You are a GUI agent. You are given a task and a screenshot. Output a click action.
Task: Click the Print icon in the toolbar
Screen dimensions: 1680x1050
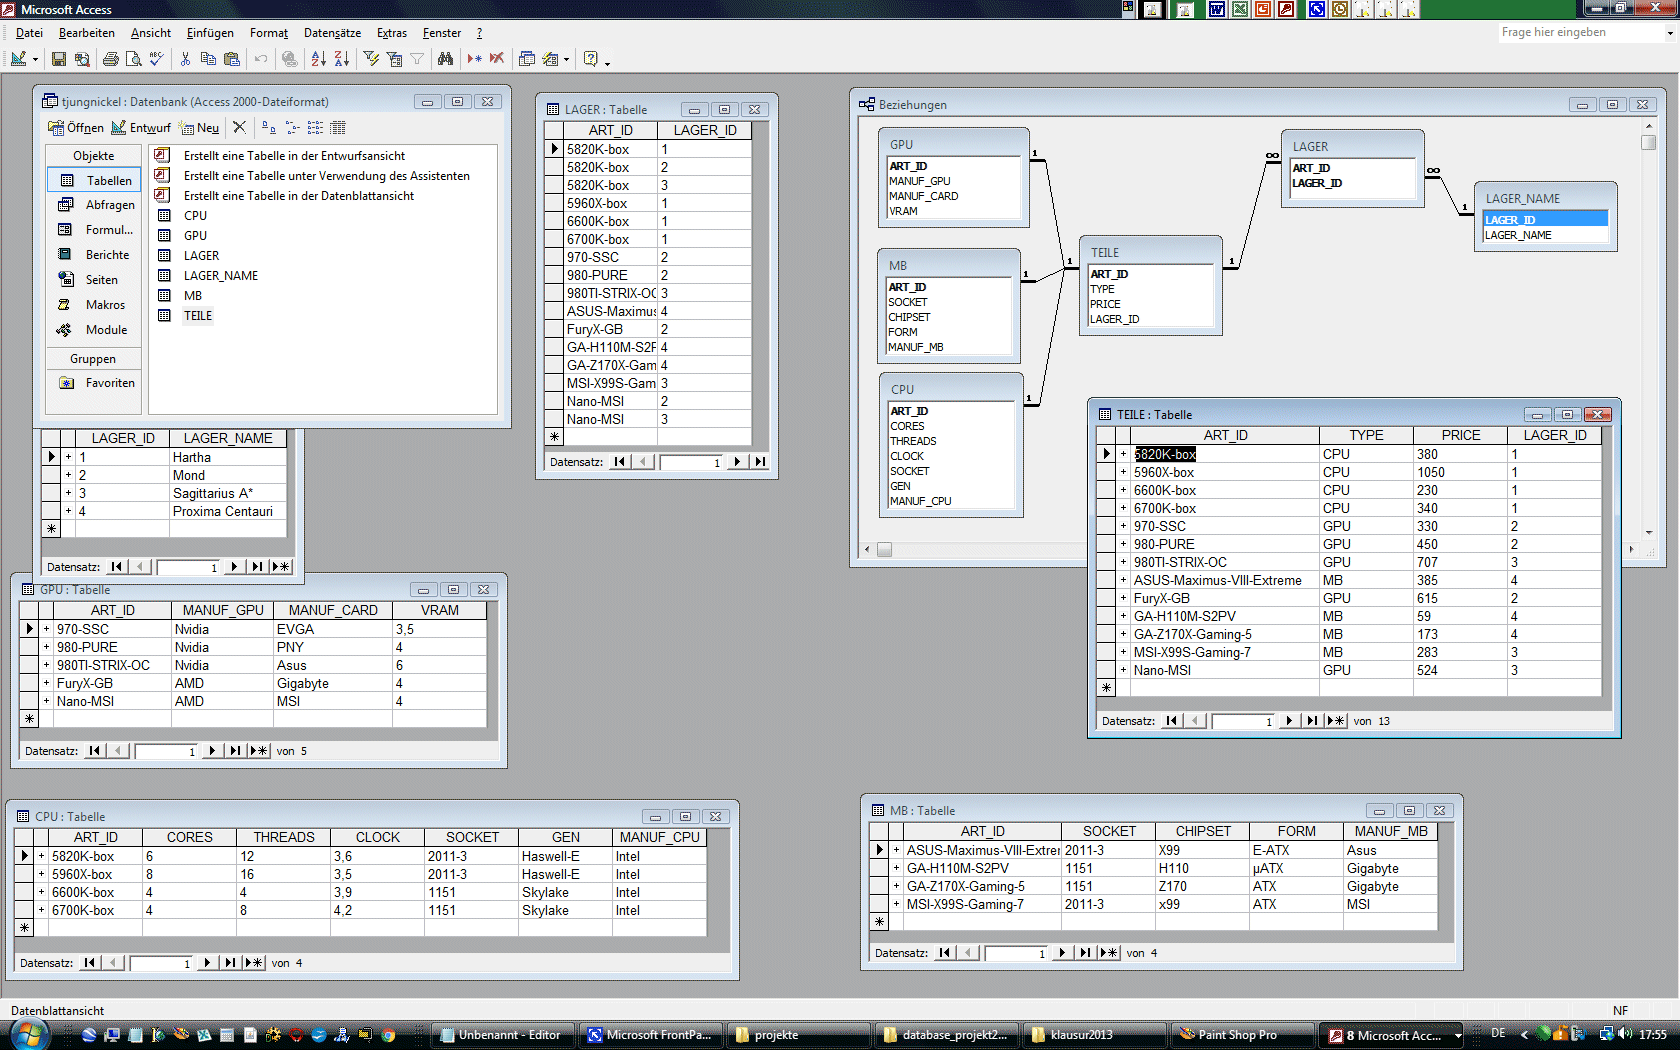point(111,59)
